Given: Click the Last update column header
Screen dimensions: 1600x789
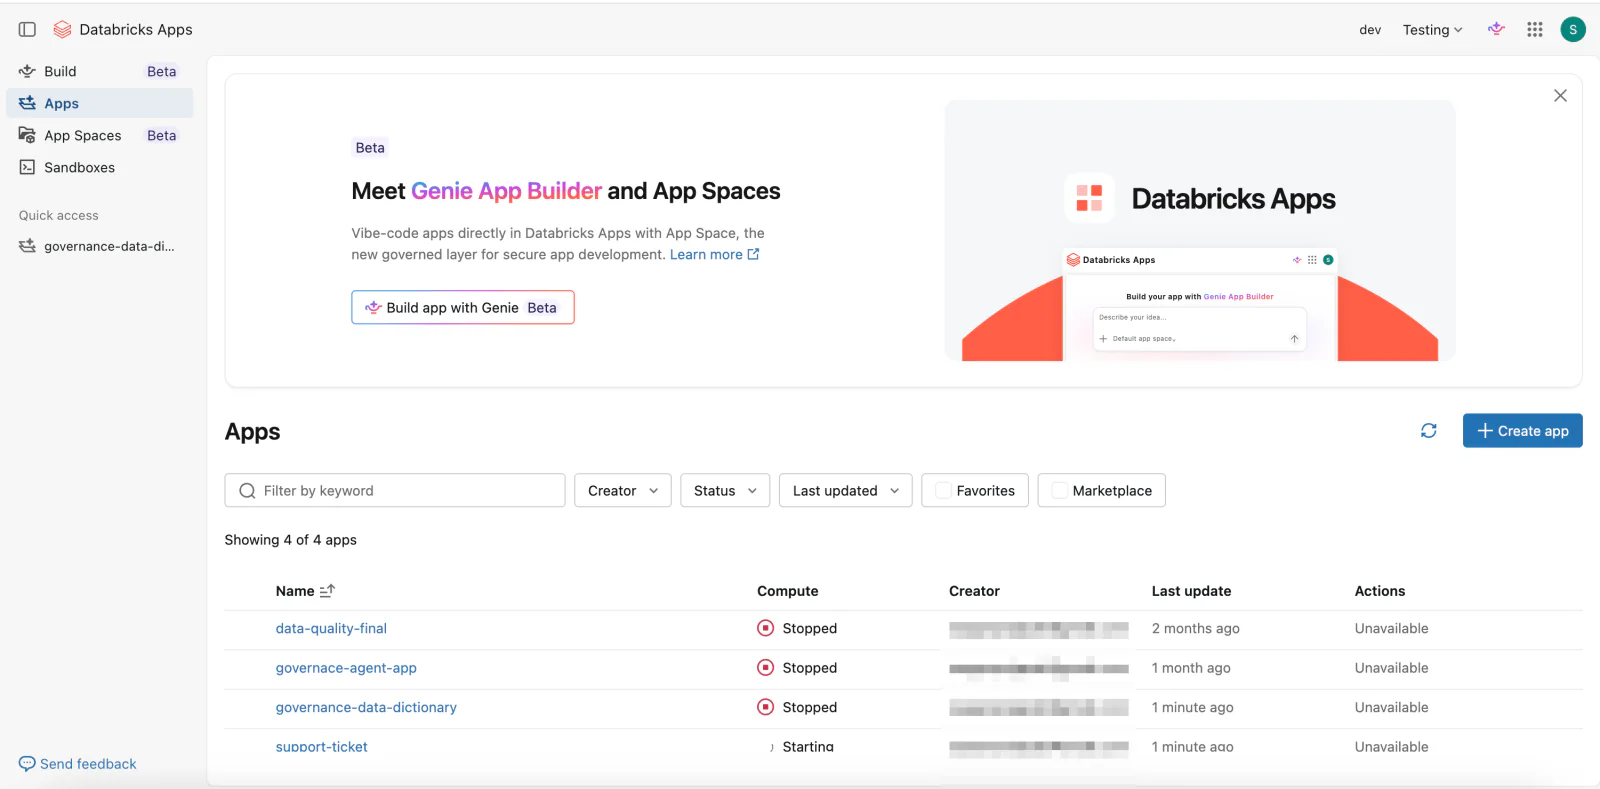Looking at the screenshot, I should [1191, 591].
